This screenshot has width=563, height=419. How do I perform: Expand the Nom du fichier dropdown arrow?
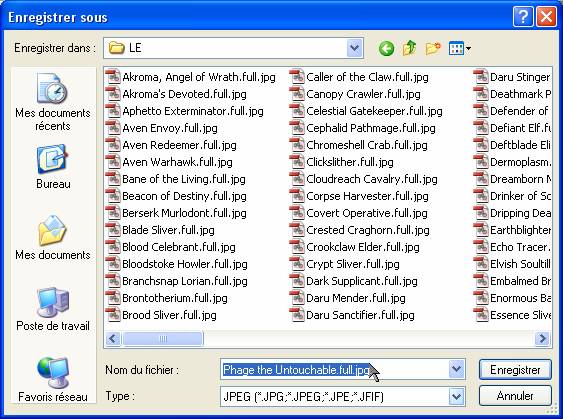click(456, 369)
